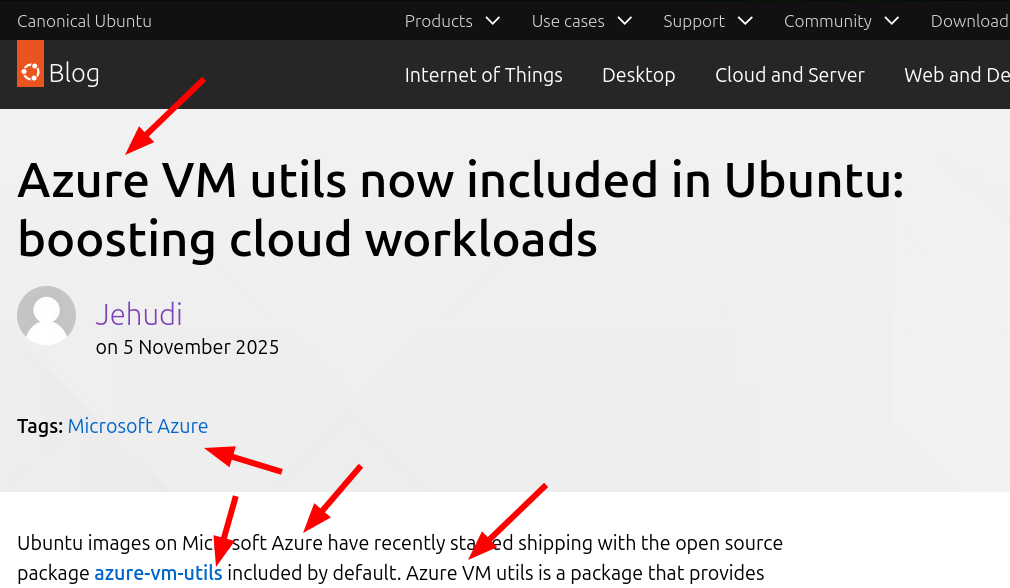Go to Internet of Things category
This screenshot has width=1010, height=588.
(x=483, y=75)
